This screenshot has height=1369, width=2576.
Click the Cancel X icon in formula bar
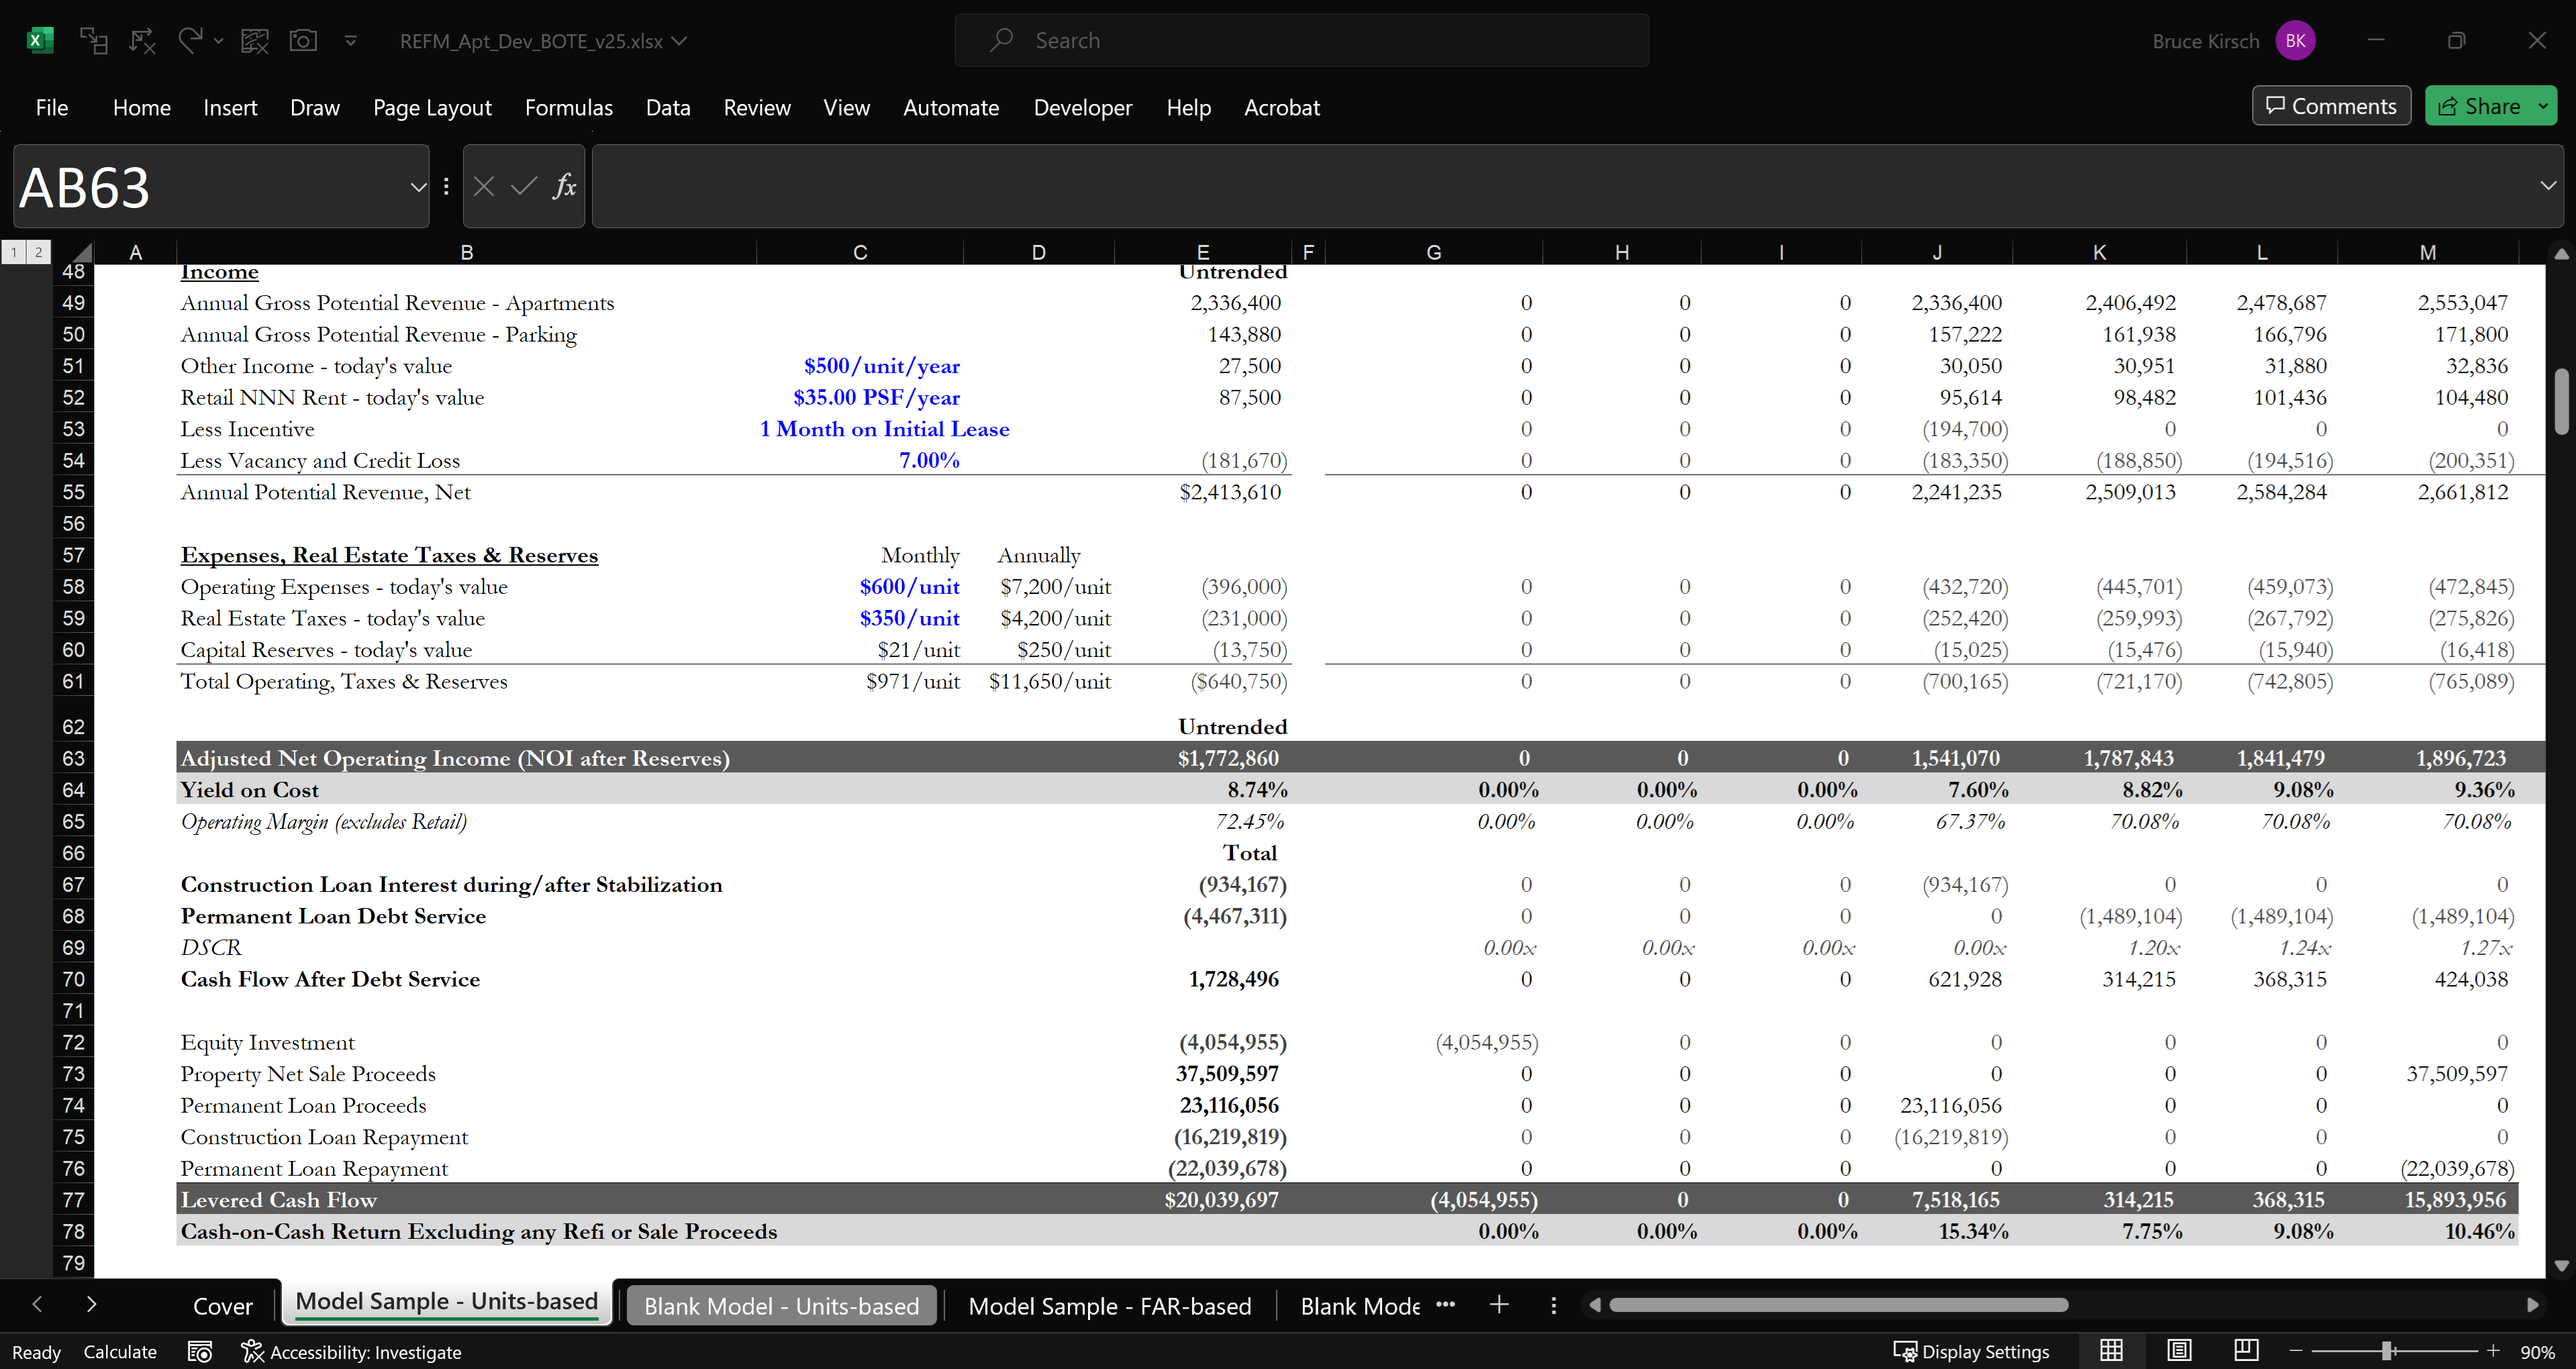(484, 186)
